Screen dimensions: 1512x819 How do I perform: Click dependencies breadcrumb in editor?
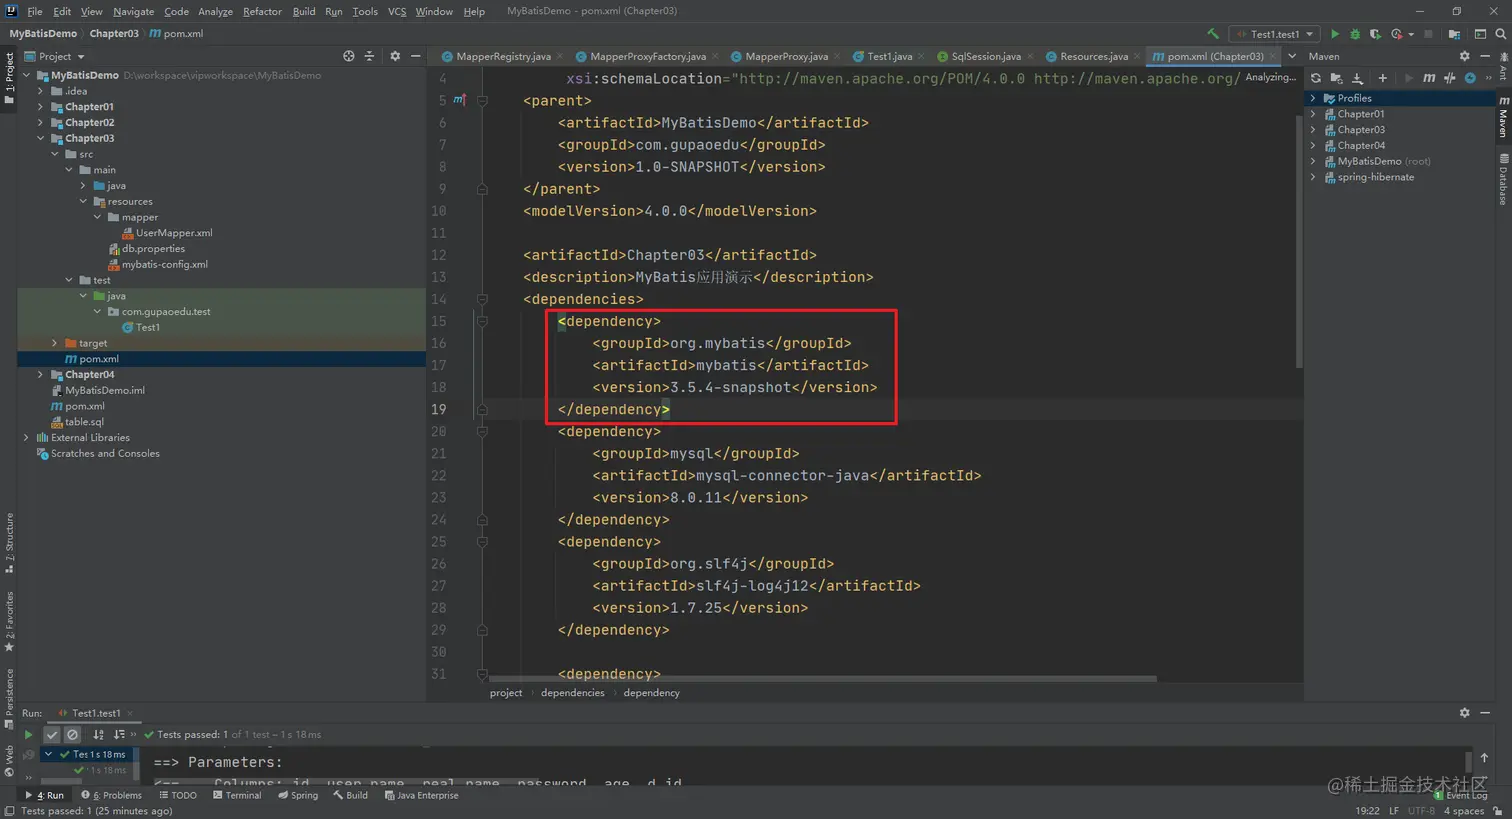click(x=572, y=692)
